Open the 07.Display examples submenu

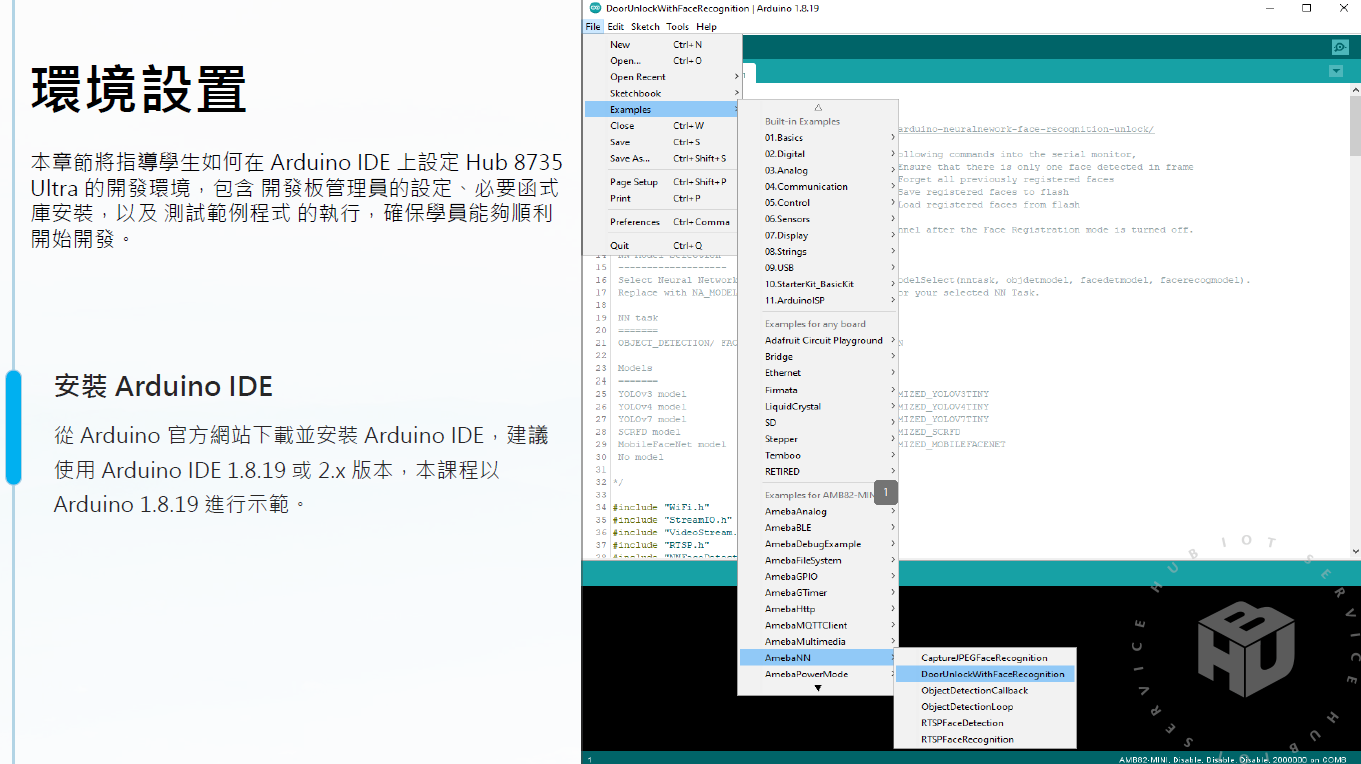[818, 235]
